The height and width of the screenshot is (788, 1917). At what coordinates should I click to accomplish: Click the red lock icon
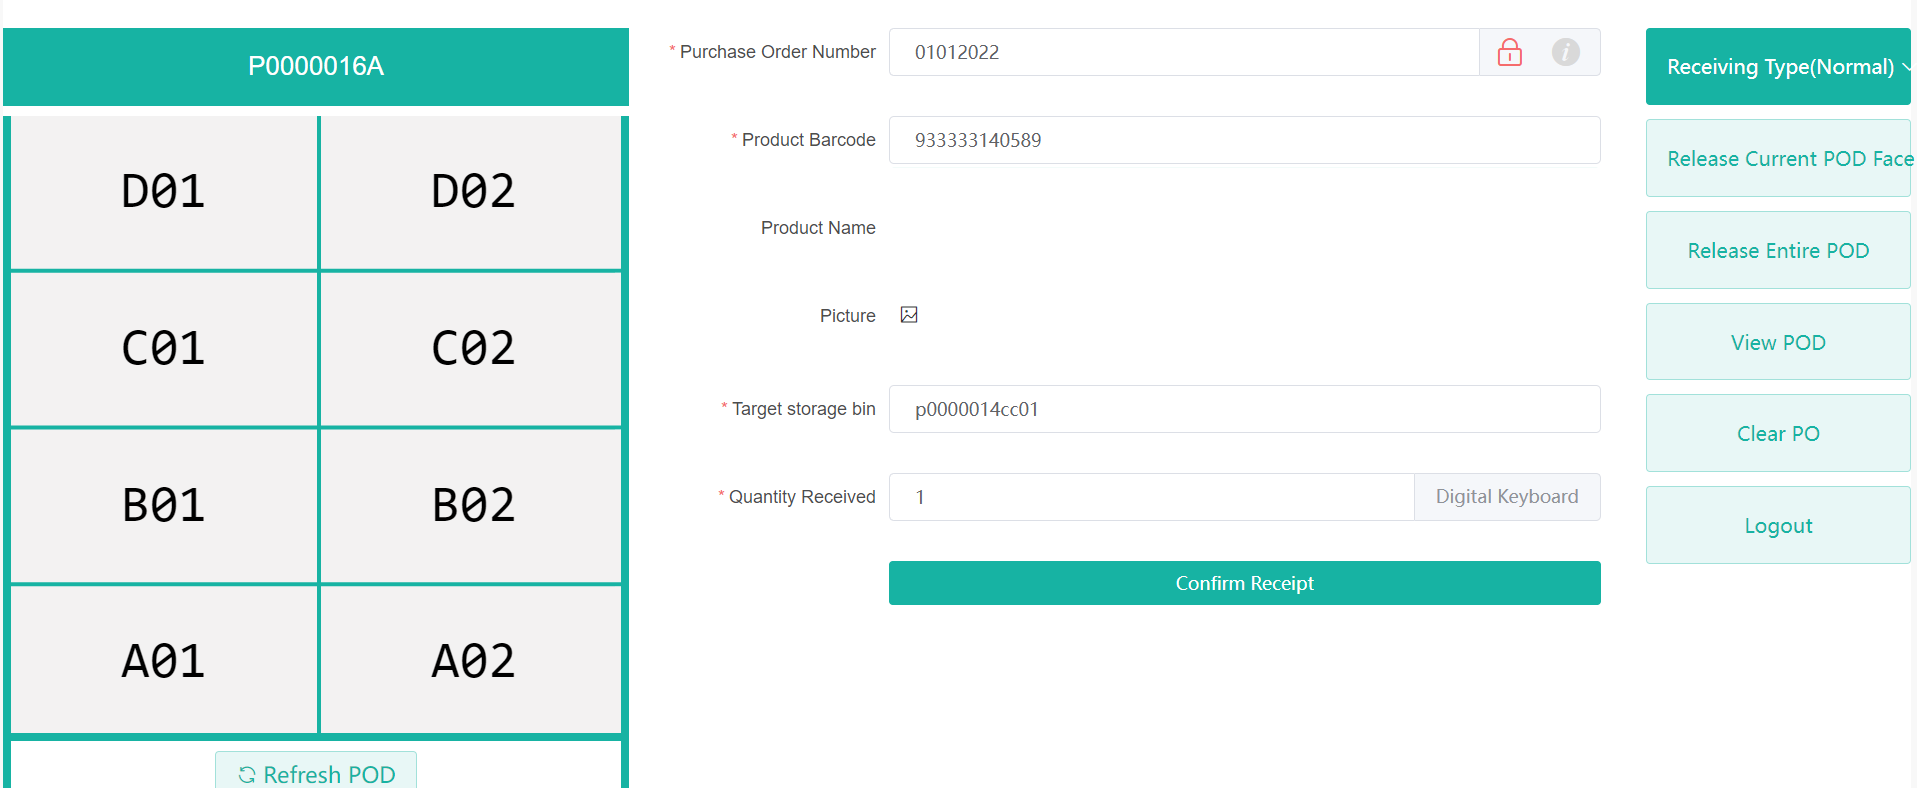[1509, 52]
